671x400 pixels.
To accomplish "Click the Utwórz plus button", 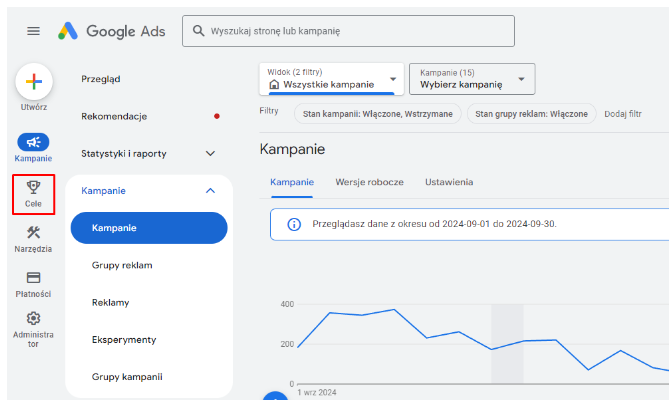I will 34,82.
